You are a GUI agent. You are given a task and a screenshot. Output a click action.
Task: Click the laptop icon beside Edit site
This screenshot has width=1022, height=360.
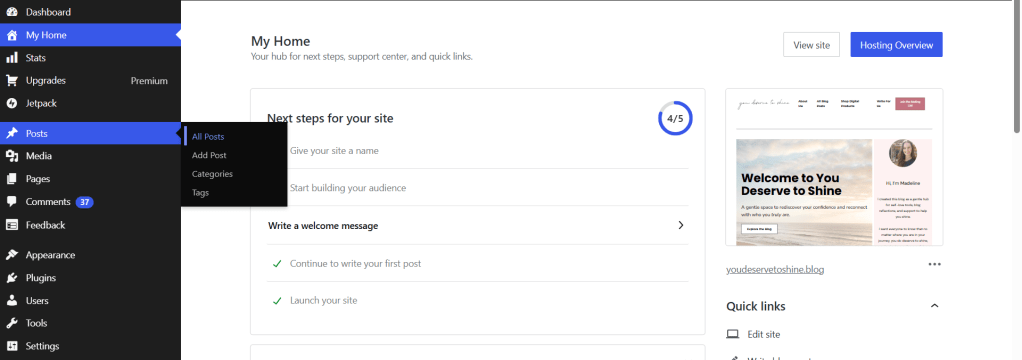733,335
